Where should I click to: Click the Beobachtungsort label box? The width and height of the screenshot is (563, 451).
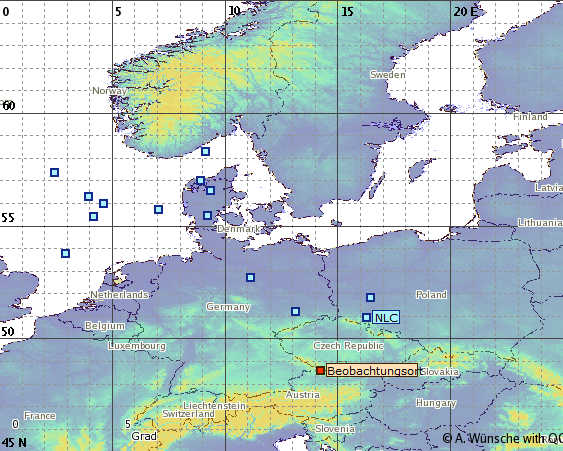point(372,371)
